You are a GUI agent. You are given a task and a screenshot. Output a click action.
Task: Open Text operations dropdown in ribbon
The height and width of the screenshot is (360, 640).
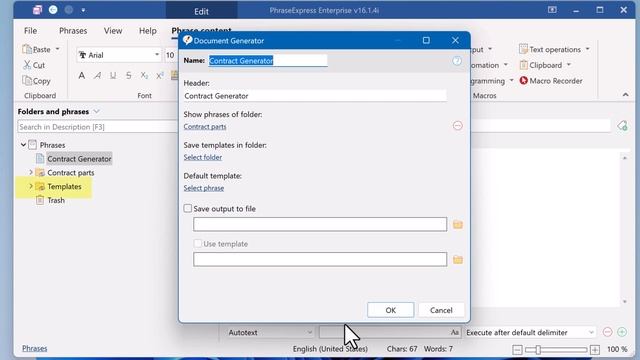[554, 49]
